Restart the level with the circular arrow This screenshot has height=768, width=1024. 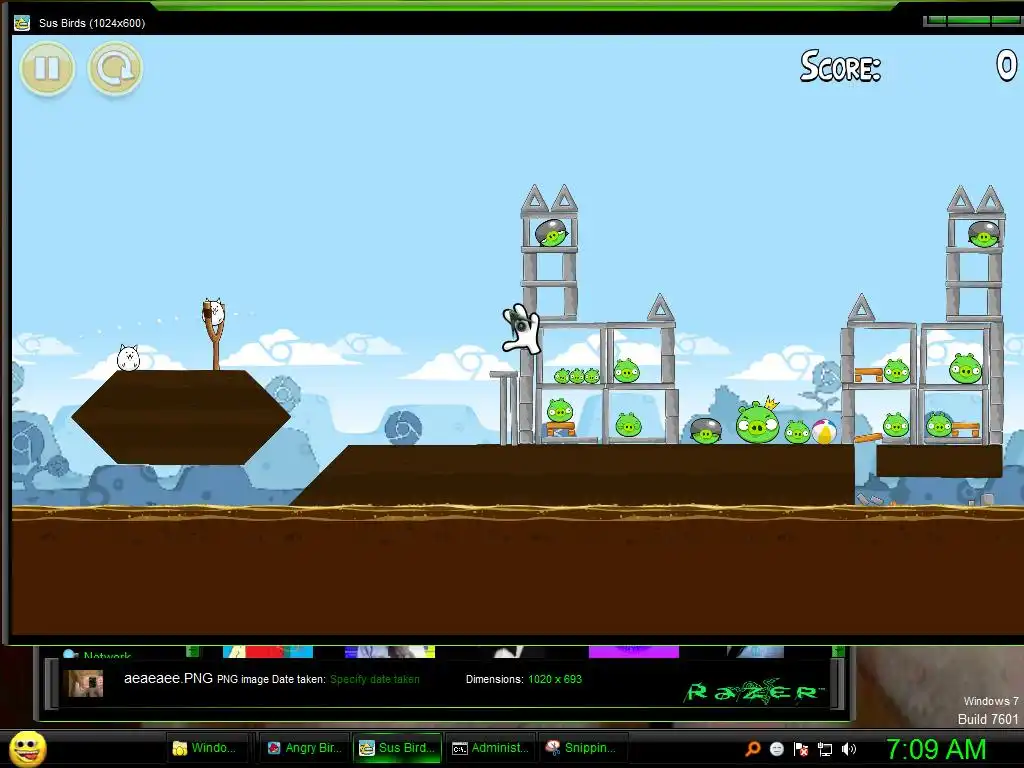115,68
